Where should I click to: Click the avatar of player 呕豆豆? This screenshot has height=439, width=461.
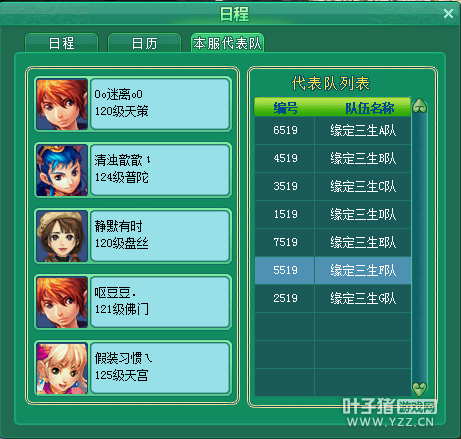pyautogui.click(x=62, y=302)
